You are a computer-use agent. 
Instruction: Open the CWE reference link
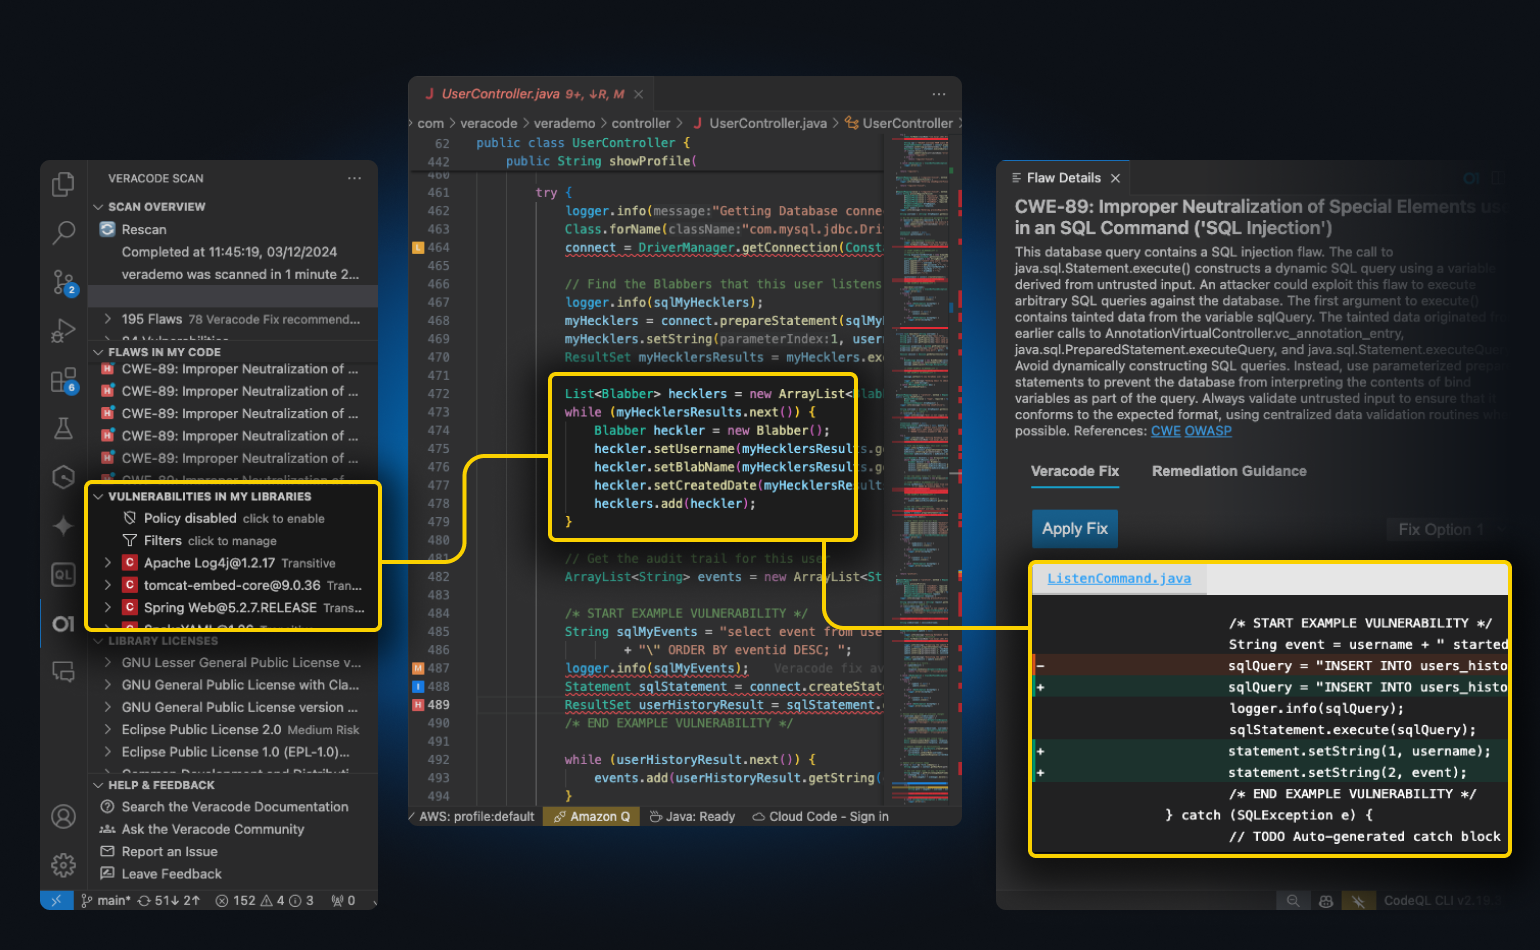1166,431
